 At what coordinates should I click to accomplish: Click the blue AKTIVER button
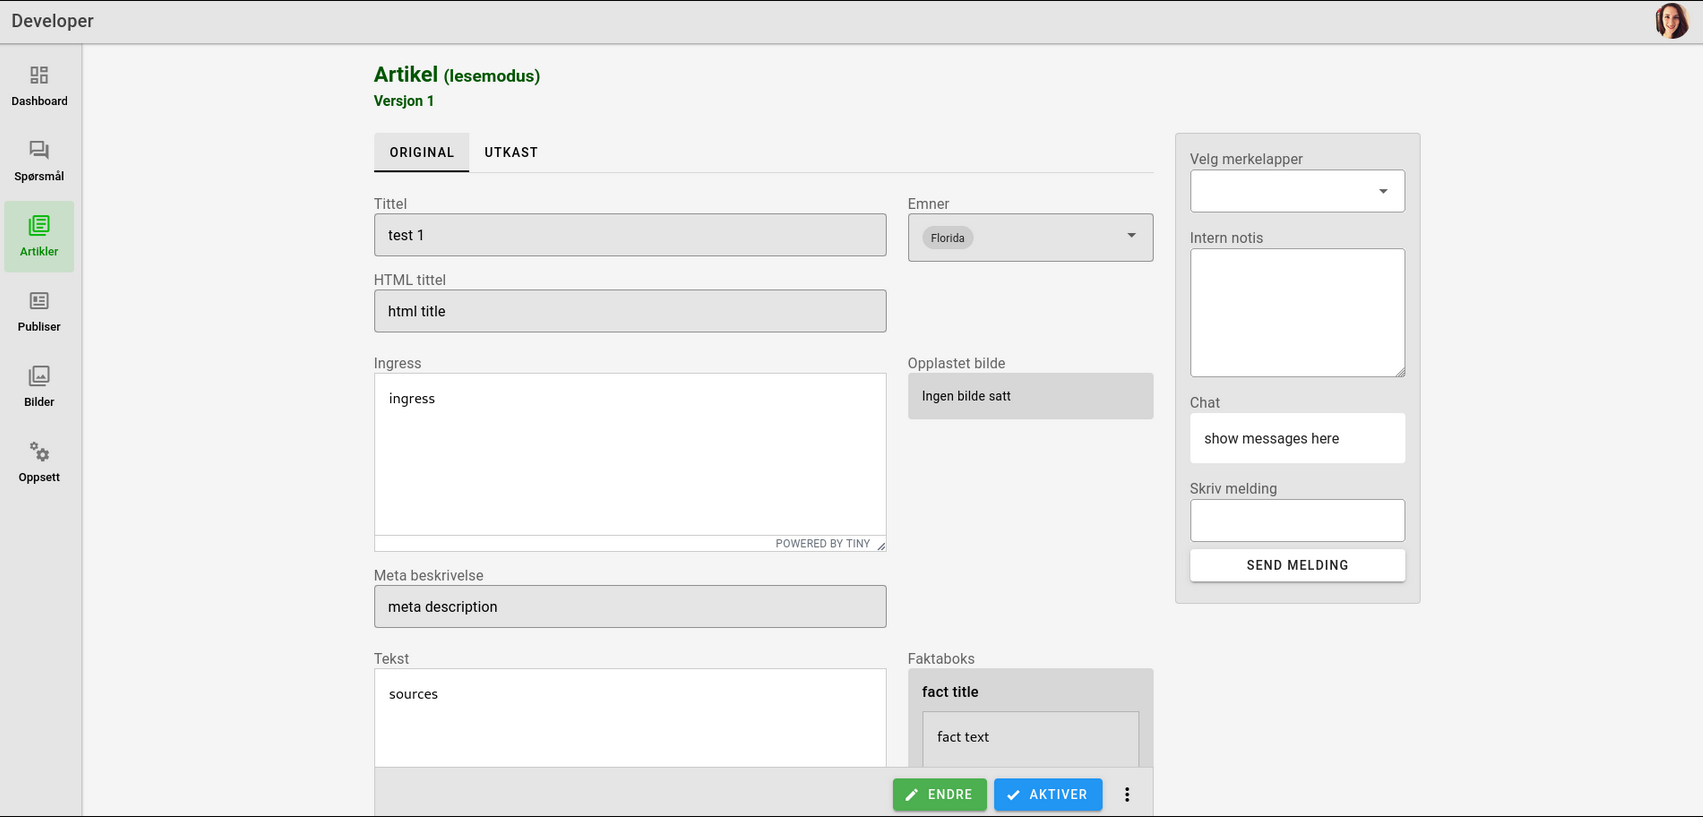coord(1047,795)
